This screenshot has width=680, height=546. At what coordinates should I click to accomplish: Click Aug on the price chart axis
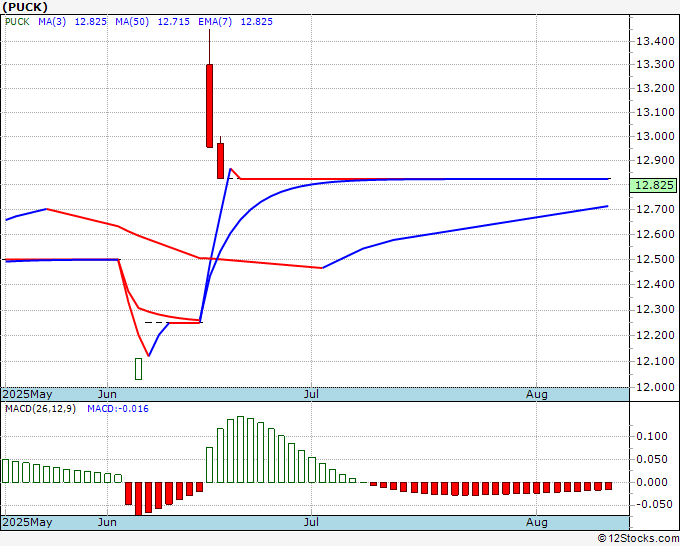pos(537,394)
